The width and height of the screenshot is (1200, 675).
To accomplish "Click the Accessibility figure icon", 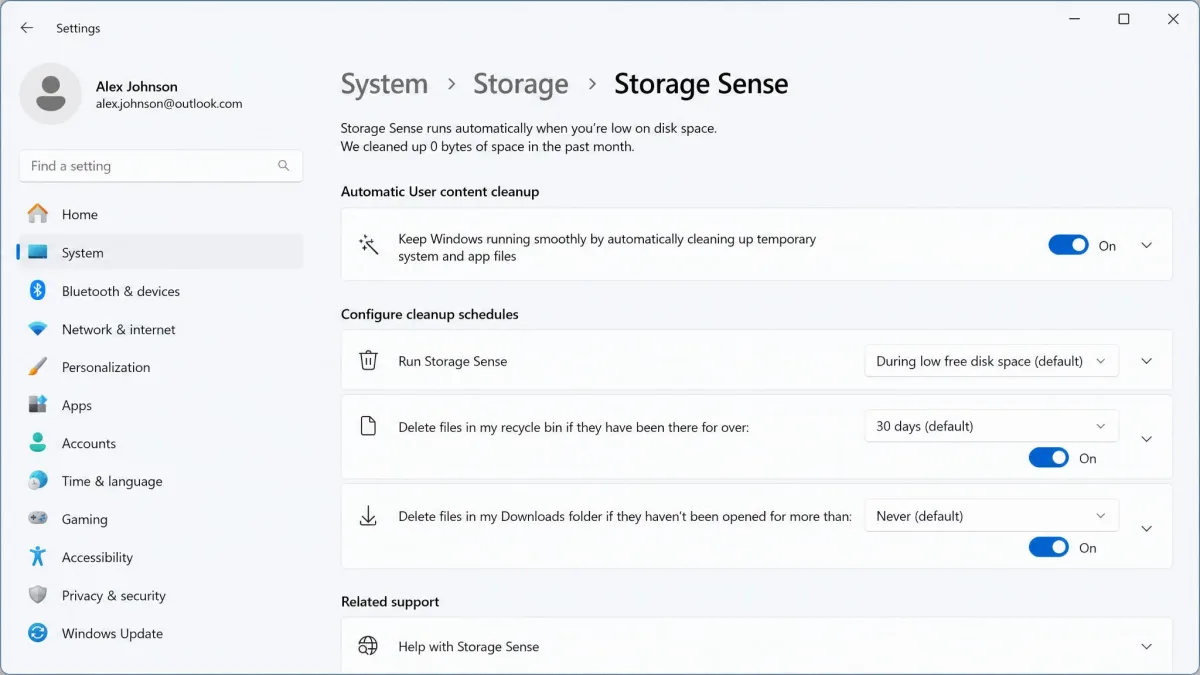I will tap(38, 557).
